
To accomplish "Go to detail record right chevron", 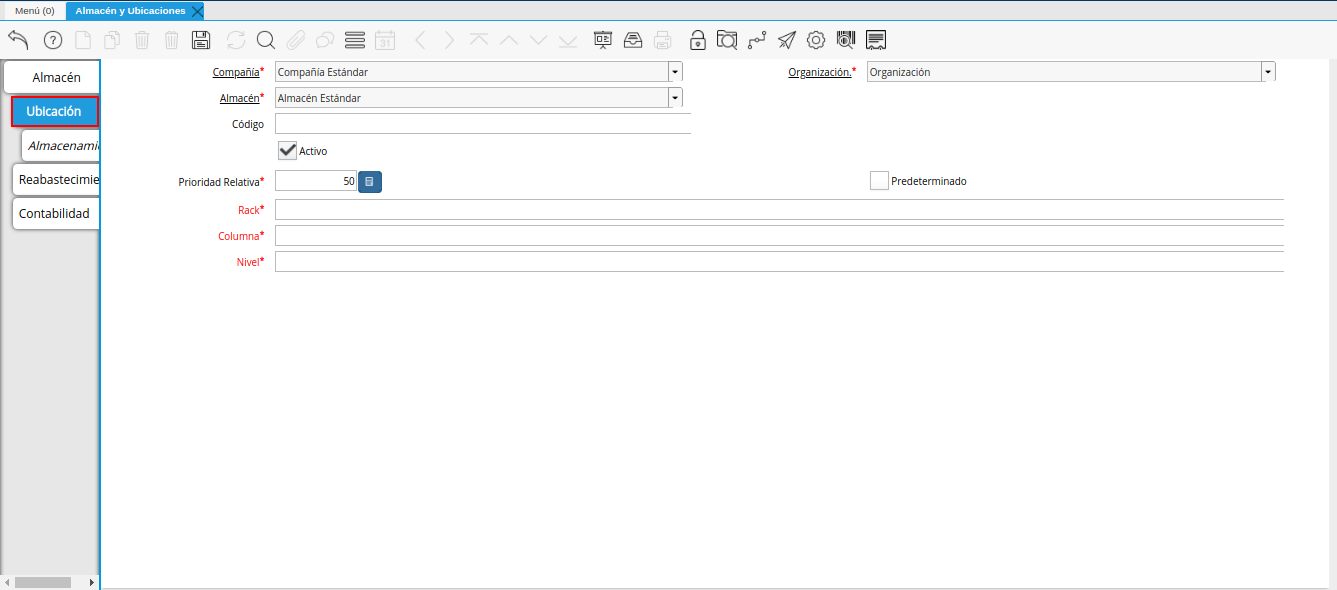I will [x=449, y=40].
